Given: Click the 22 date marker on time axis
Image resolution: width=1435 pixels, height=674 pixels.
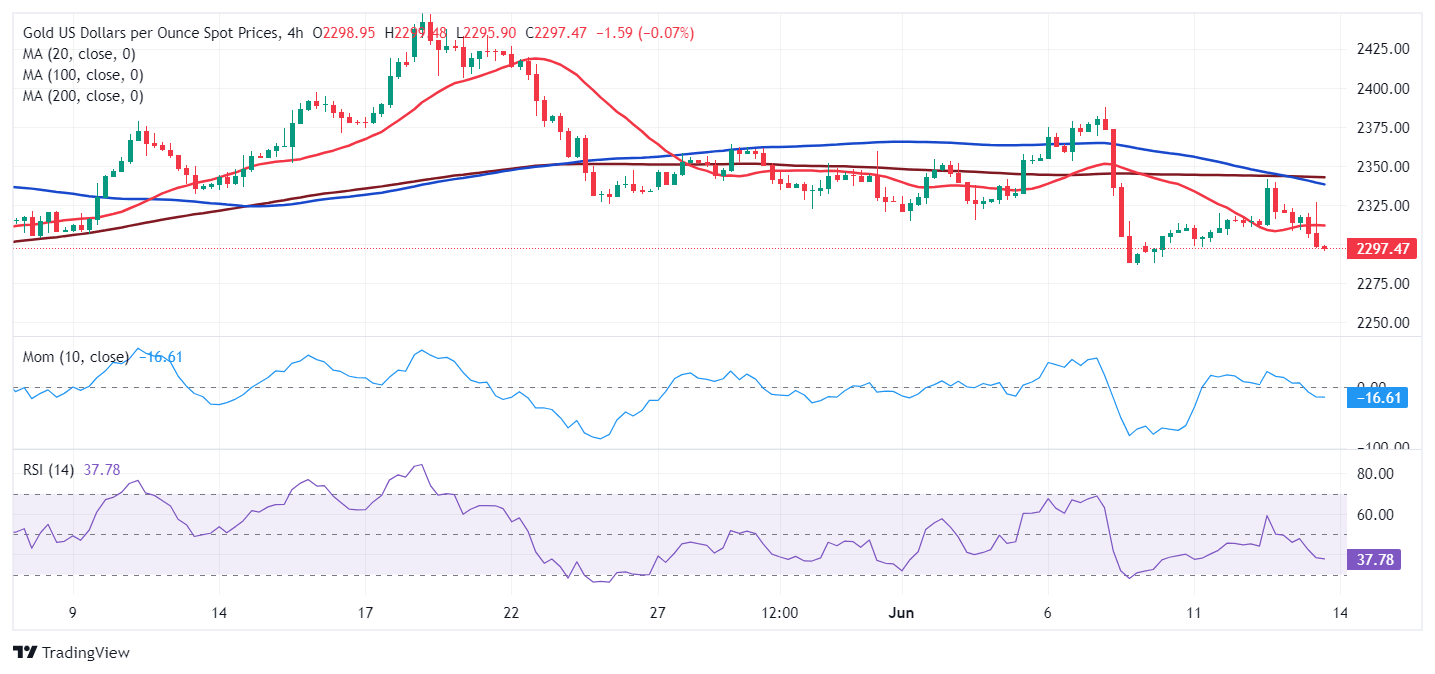Looking at the screenshot, I should point(511,613).
